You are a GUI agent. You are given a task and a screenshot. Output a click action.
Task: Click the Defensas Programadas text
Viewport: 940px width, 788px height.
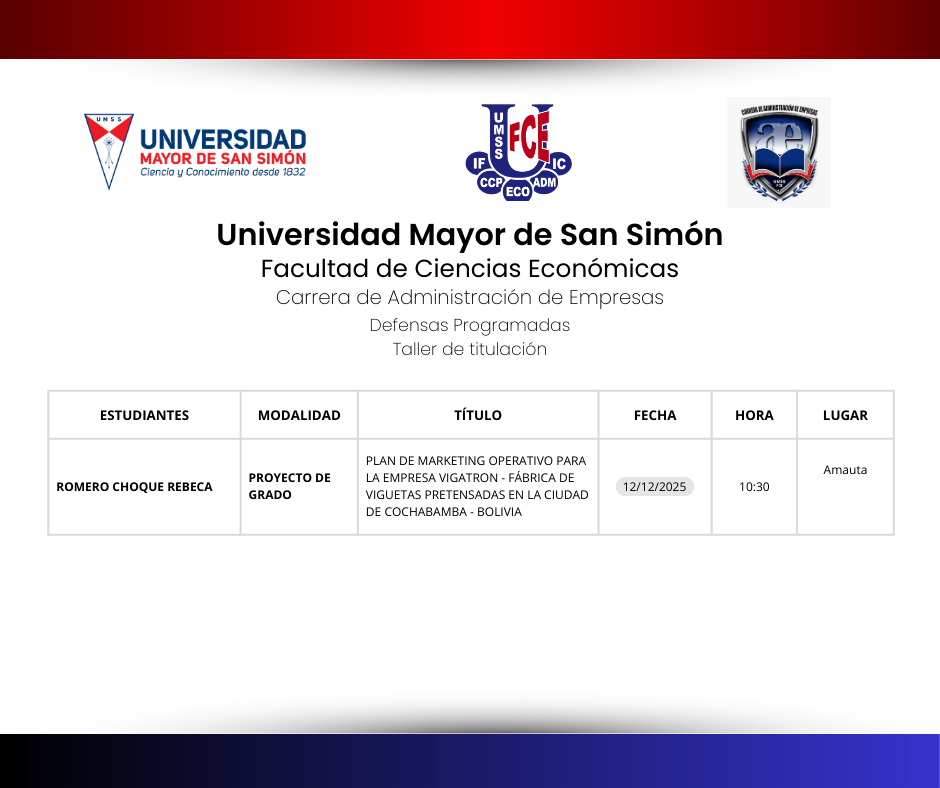pos(470,325)
